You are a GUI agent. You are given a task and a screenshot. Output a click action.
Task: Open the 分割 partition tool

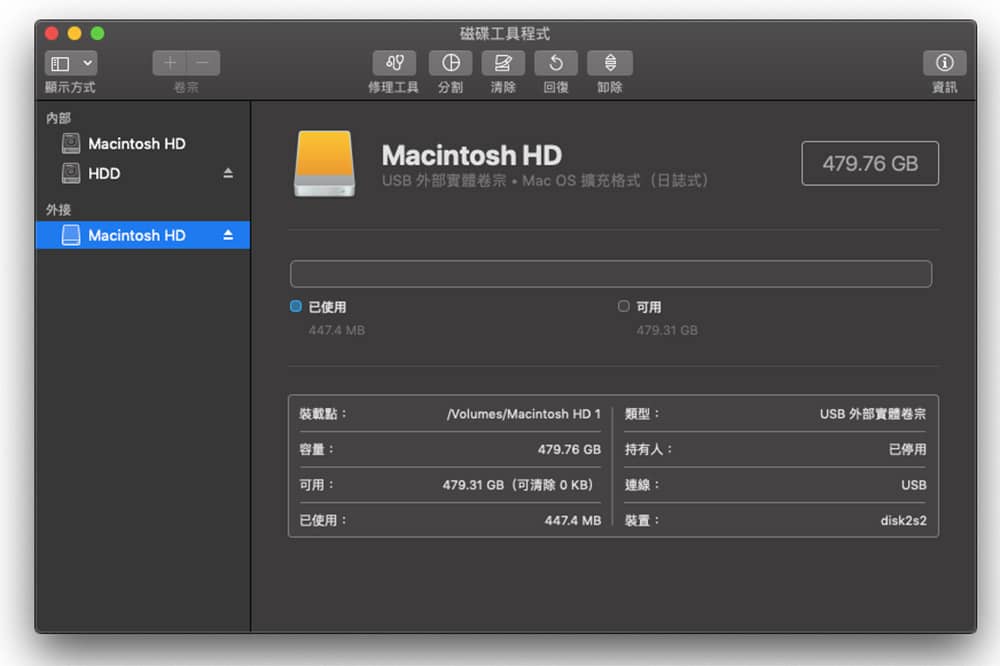click(450, 63)
